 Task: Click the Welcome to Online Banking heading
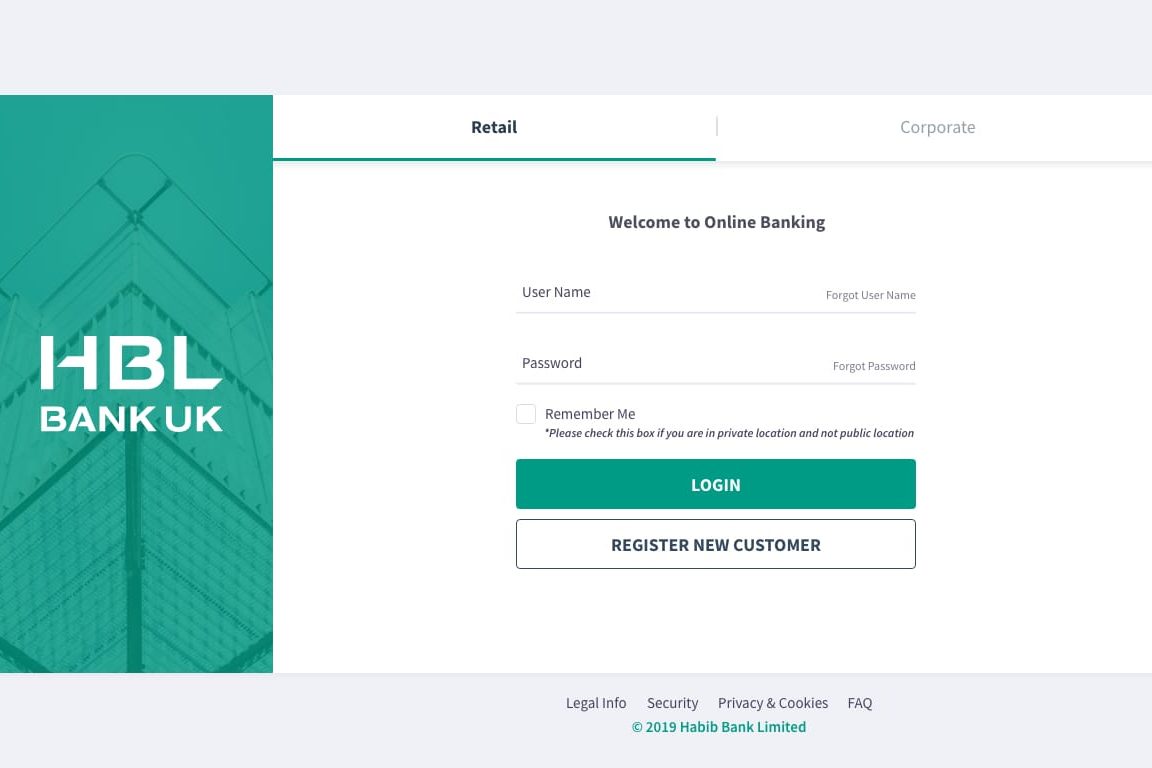pos(716,222)
